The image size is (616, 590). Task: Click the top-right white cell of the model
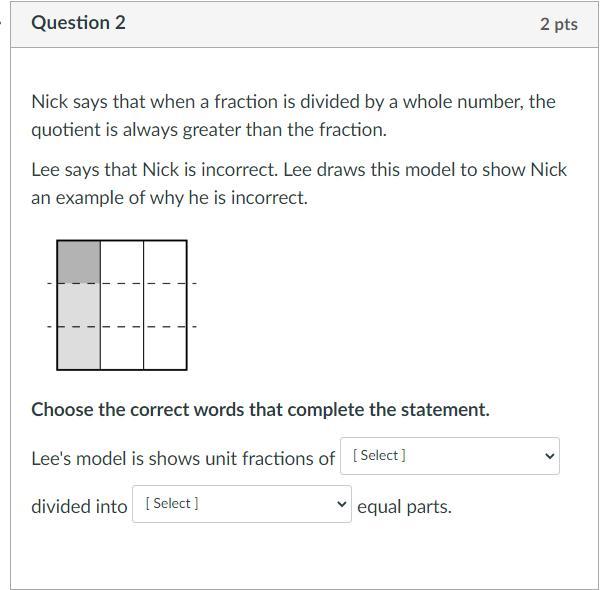(x=165, y=261)
